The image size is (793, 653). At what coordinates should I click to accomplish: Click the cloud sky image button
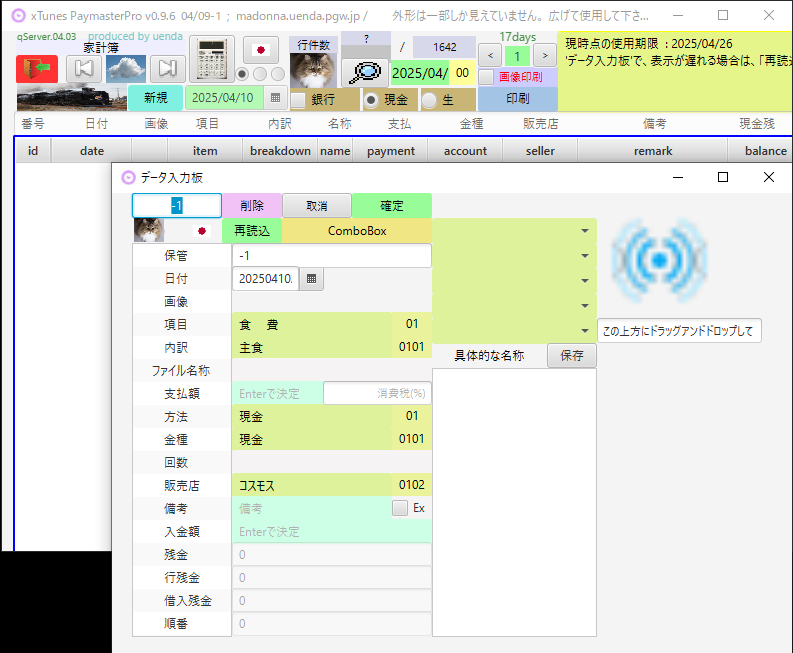click(126, 69)
